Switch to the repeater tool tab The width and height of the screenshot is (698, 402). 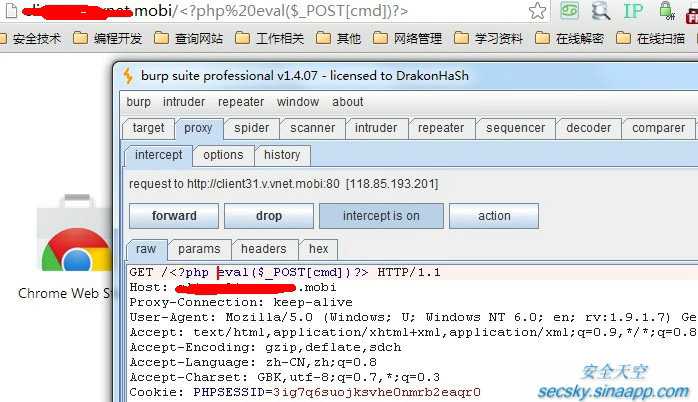point(441,128)
